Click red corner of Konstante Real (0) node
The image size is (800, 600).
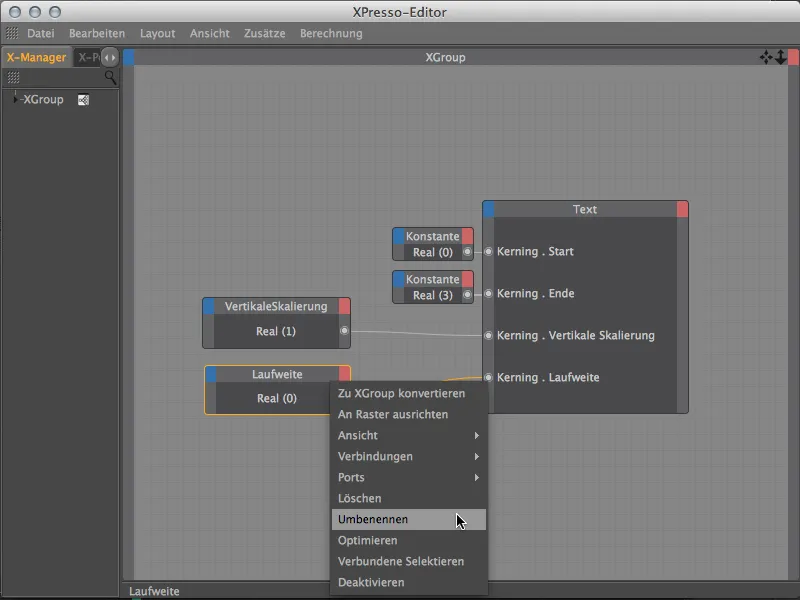467,236
